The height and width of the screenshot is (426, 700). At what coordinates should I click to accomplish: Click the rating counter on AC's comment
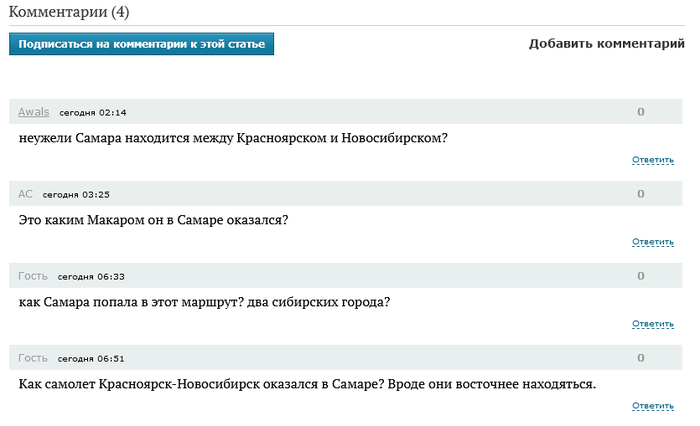coord(641,194)
